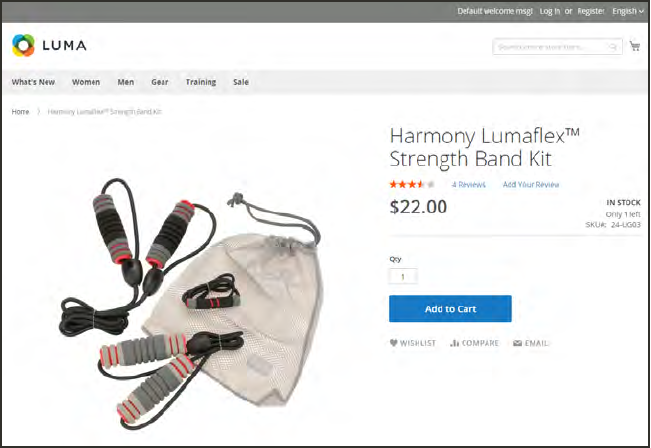Go to What's New page

(x=33, y=82)
